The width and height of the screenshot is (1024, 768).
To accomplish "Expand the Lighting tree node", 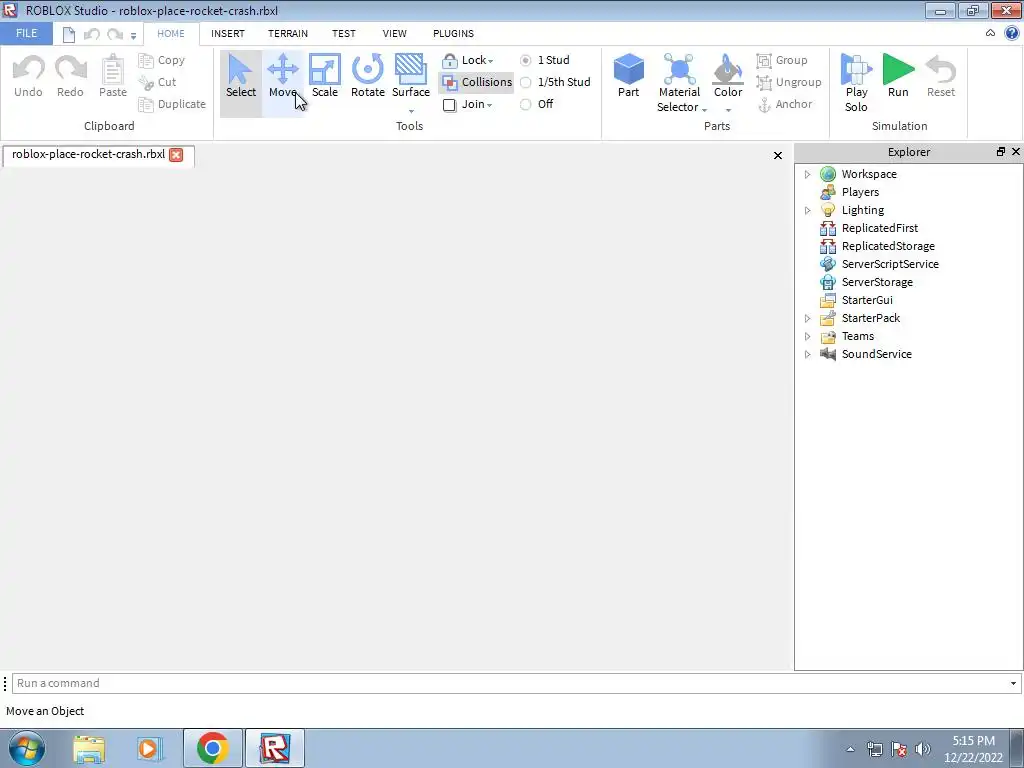I will point(807,210).
